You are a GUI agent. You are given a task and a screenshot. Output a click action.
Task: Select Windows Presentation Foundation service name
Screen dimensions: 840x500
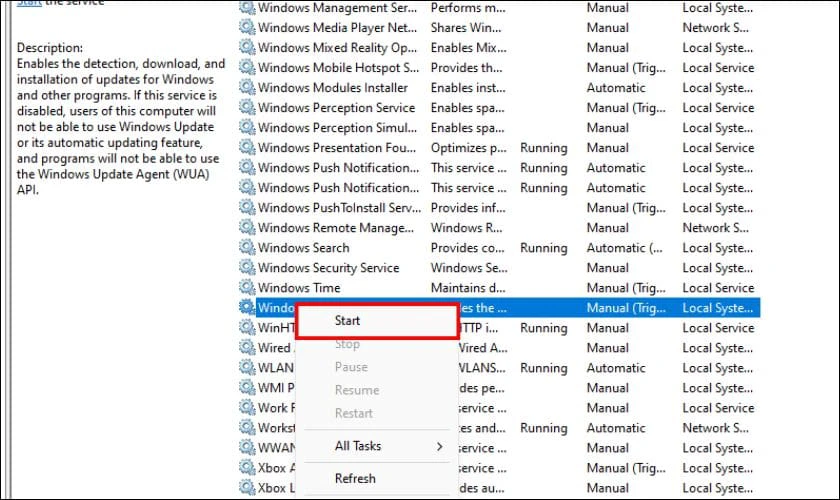coord(336,147)
